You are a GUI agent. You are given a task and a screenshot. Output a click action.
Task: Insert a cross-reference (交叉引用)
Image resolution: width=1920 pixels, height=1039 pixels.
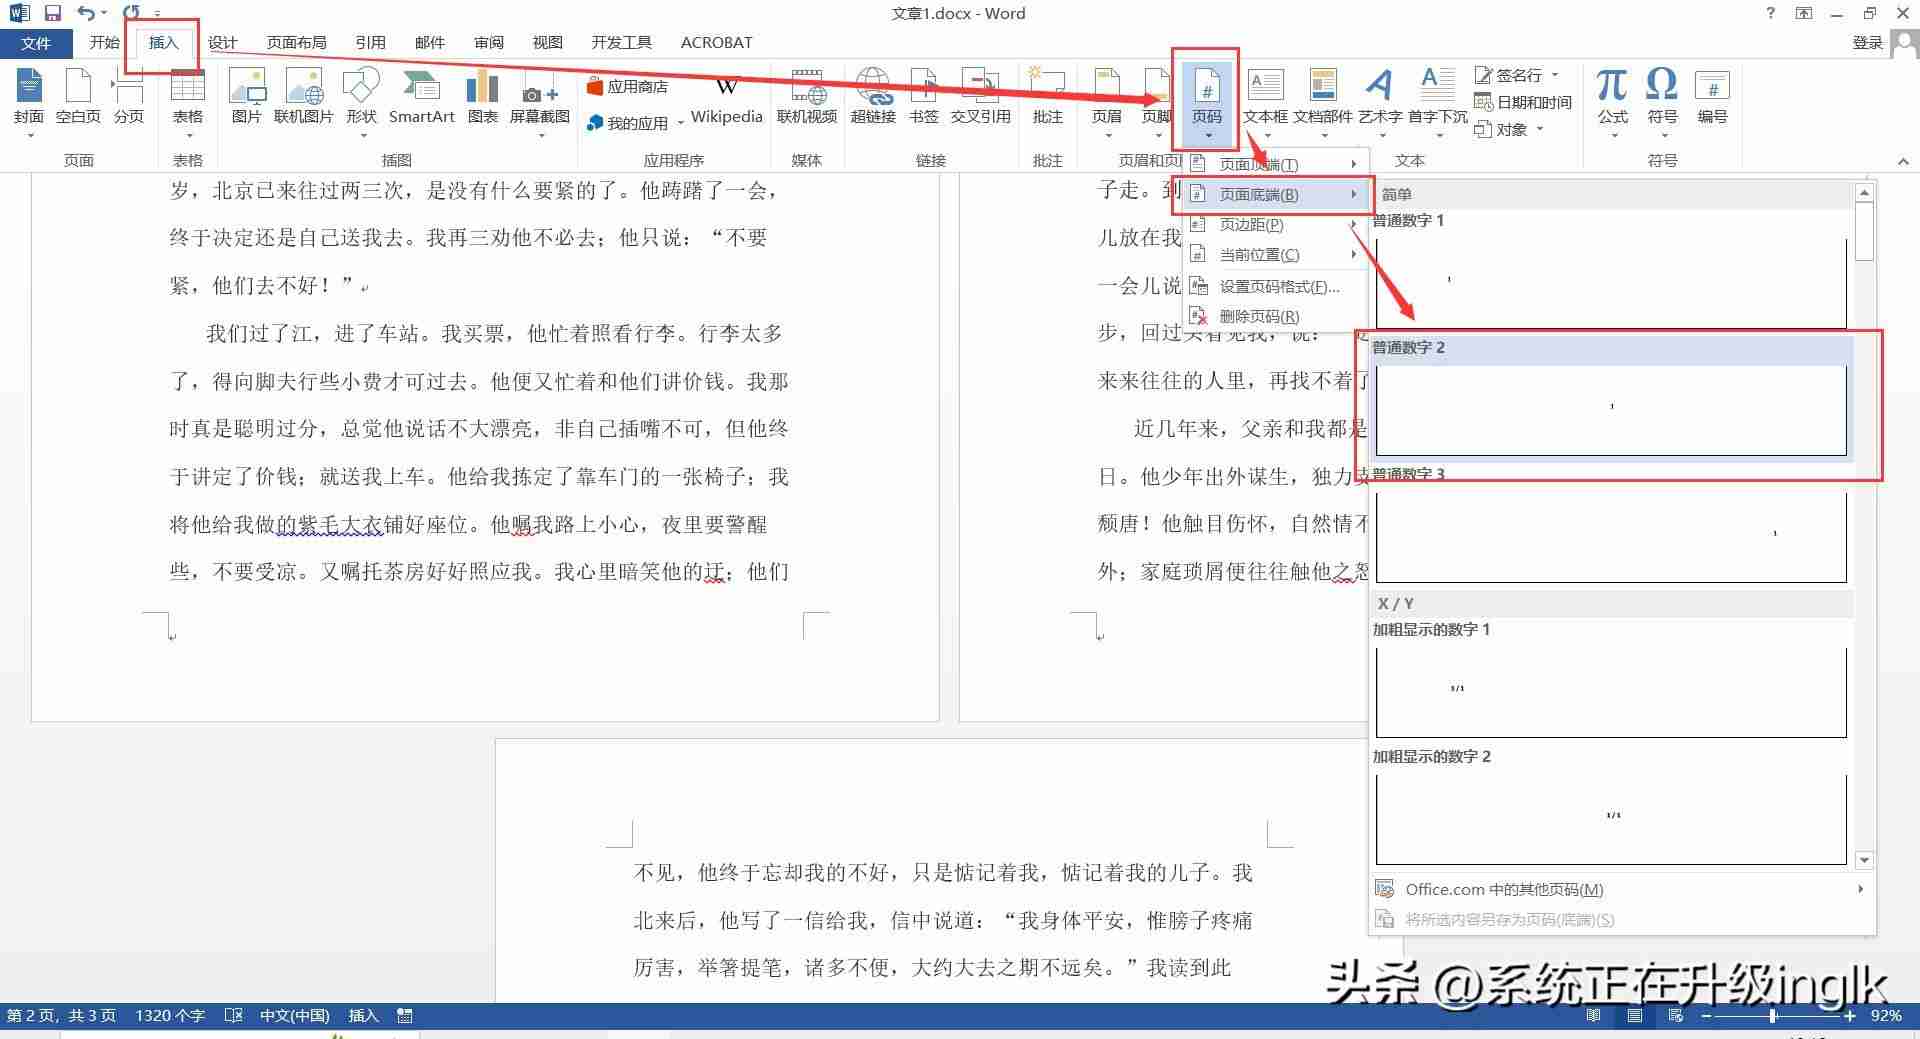pos(980,98)
